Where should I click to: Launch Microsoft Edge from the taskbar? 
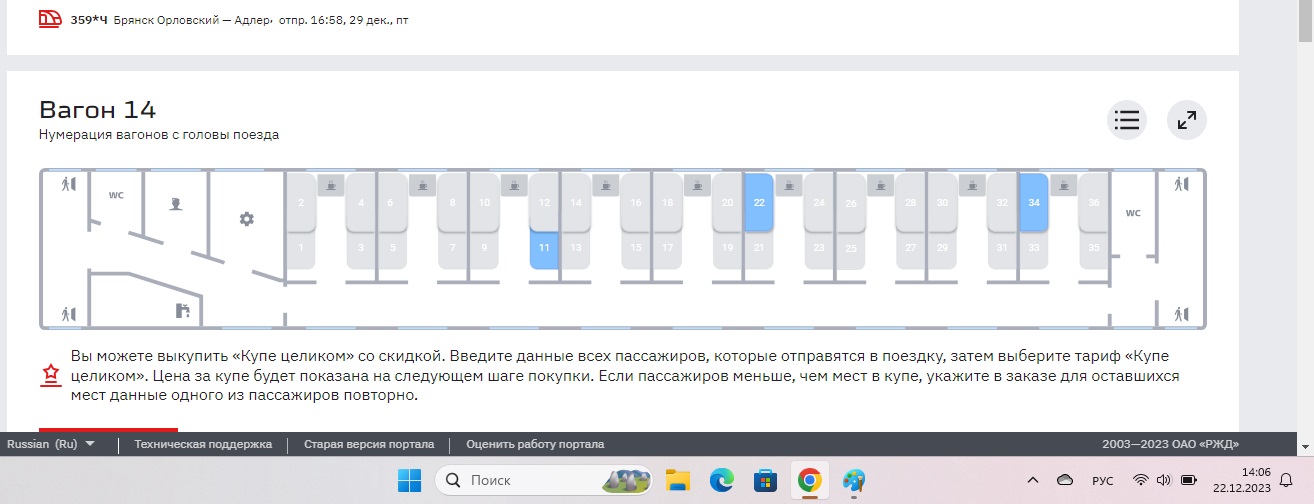point(722,481)
